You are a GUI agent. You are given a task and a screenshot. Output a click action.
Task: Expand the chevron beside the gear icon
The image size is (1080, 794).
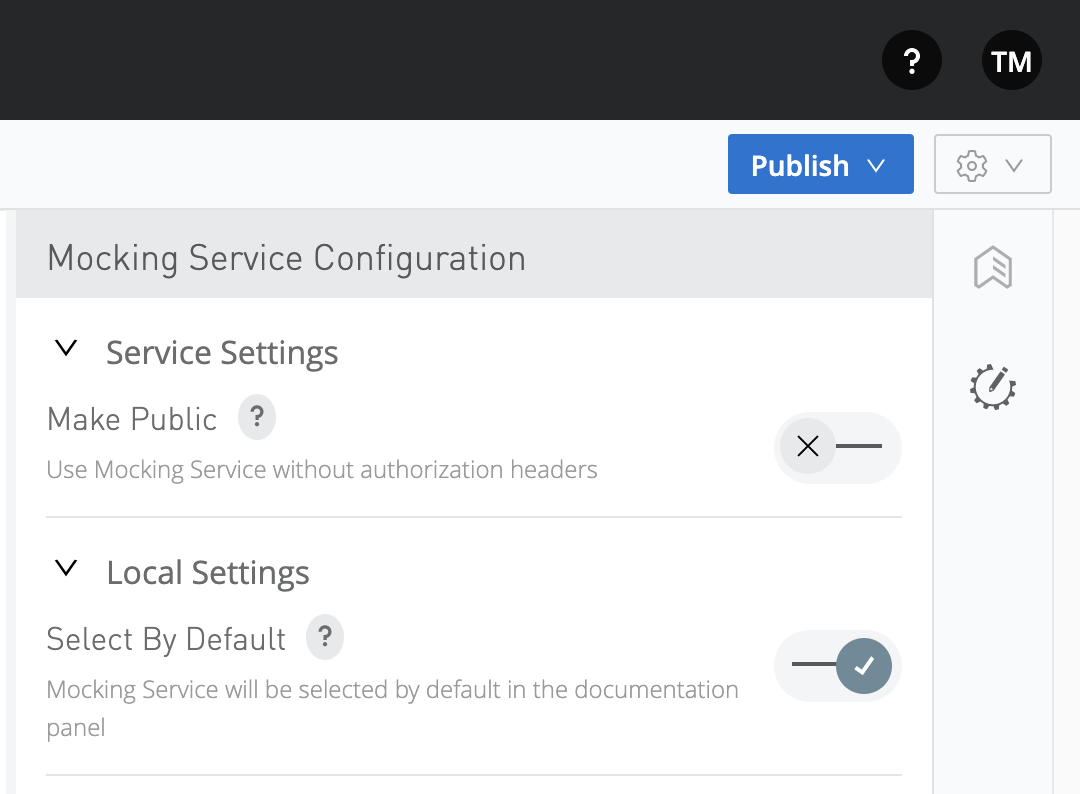tap(1014, 165)
